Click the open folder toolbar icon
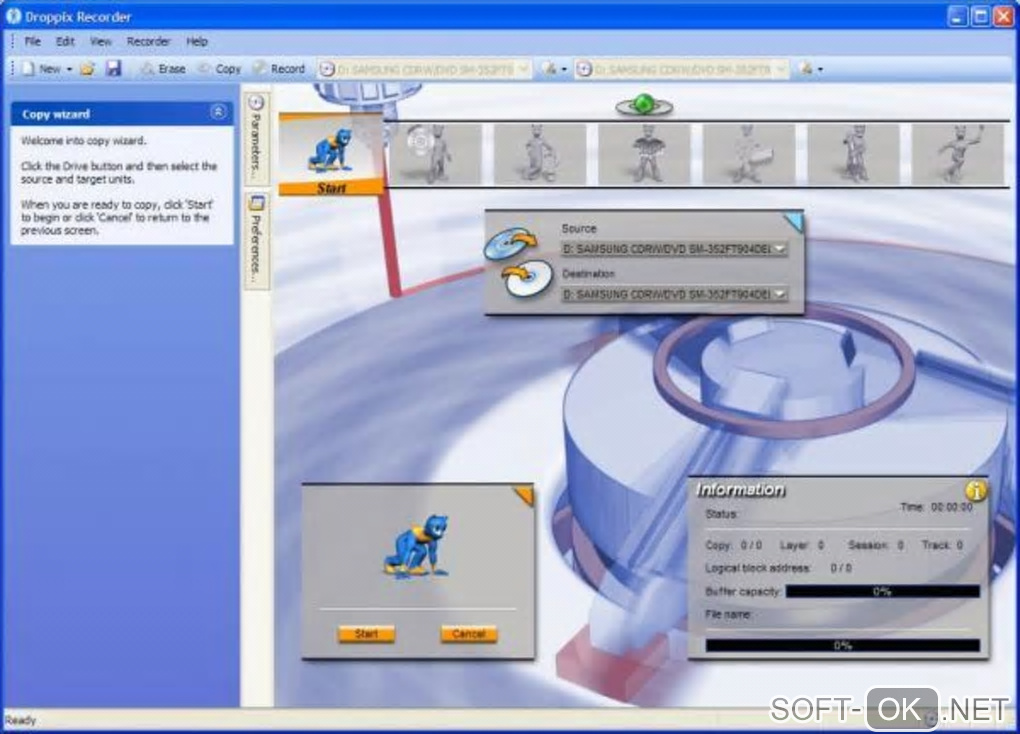This screenshot has height=734, width=1020. [88, 69]
